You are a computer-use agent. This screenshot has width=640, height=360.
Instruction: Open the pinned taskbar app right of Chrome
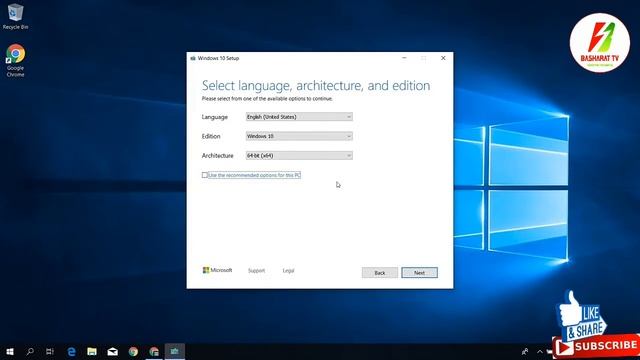coord(154,351)
